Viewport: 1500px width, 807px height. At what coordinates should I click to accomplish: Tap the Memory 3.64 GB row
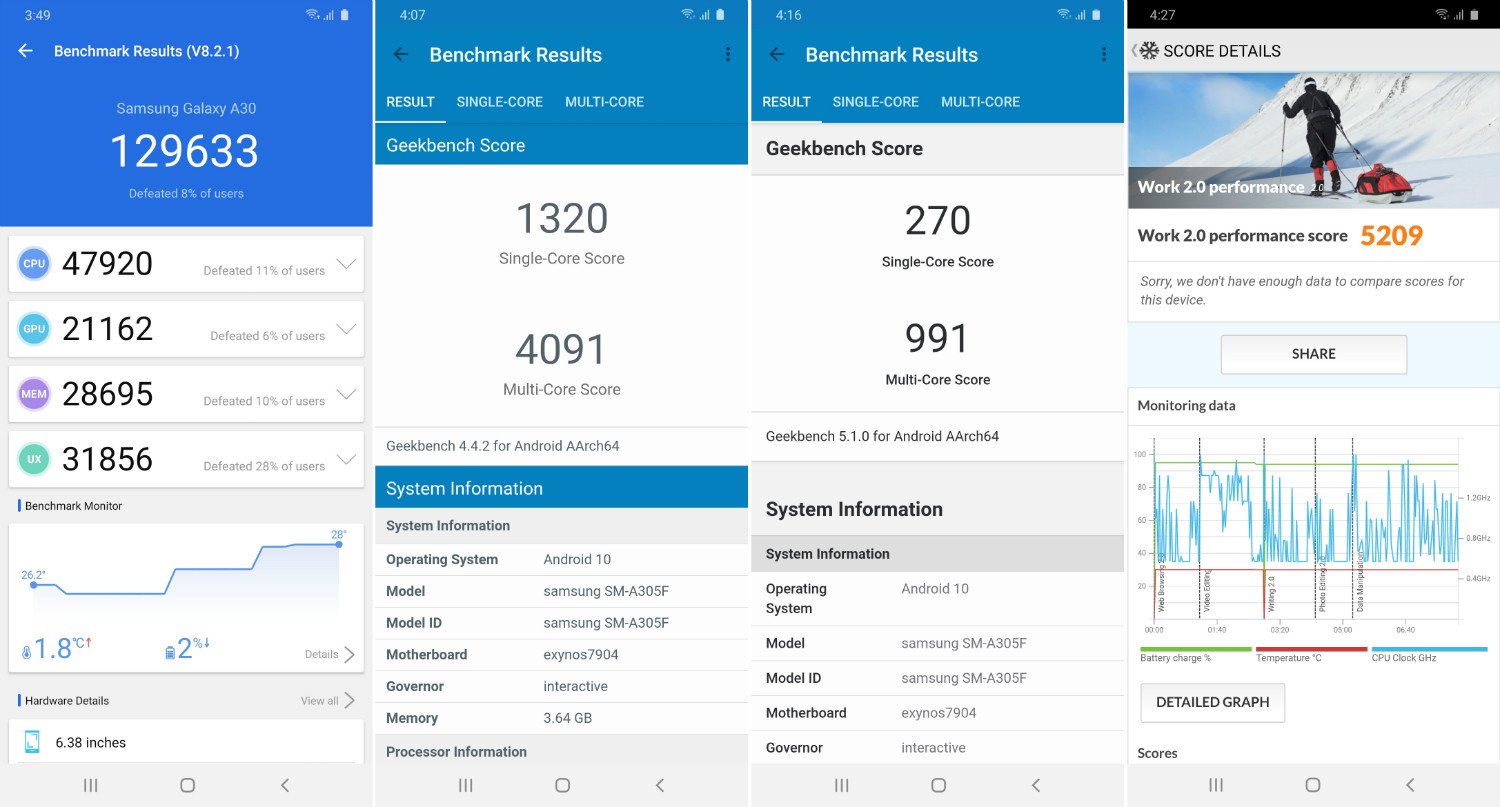pyautogui.click(x=562, y=718)
